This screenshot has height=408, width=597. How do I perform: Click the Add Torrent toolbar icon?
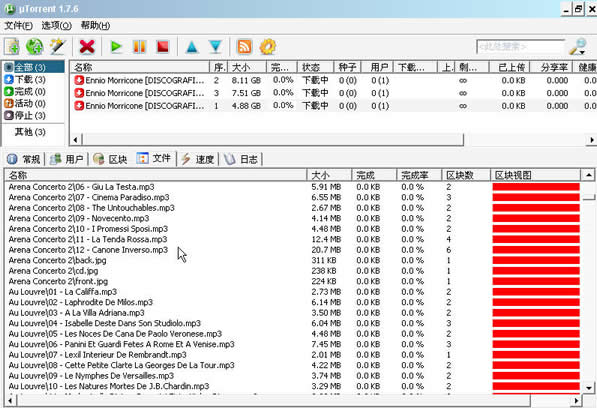point(12,47)
